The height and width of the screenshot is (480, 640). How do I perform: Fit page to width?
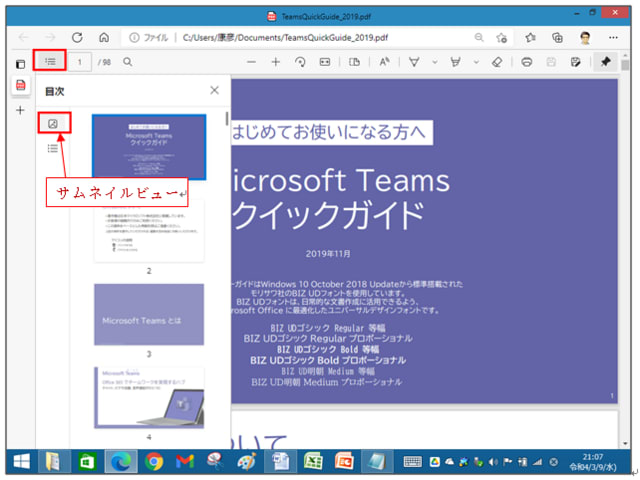pos(325,62)
